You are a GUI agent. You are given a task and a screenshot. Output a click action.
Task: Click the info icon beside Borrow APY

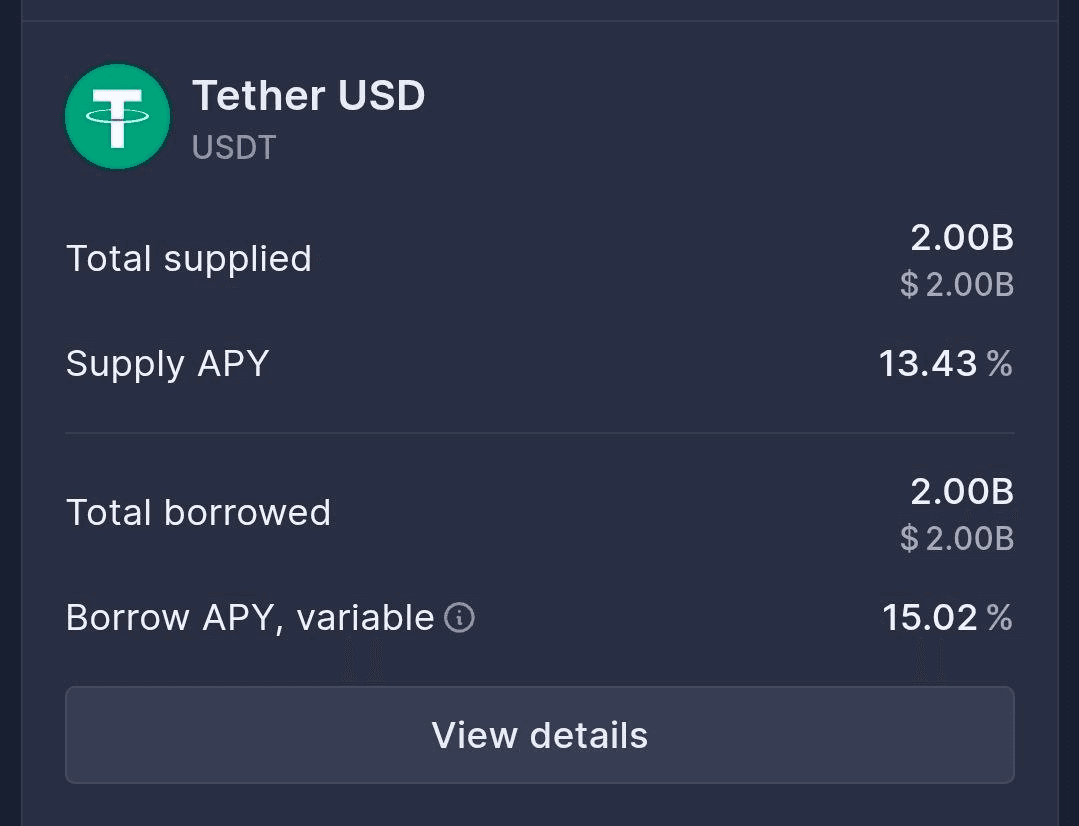tap(459, 618)
